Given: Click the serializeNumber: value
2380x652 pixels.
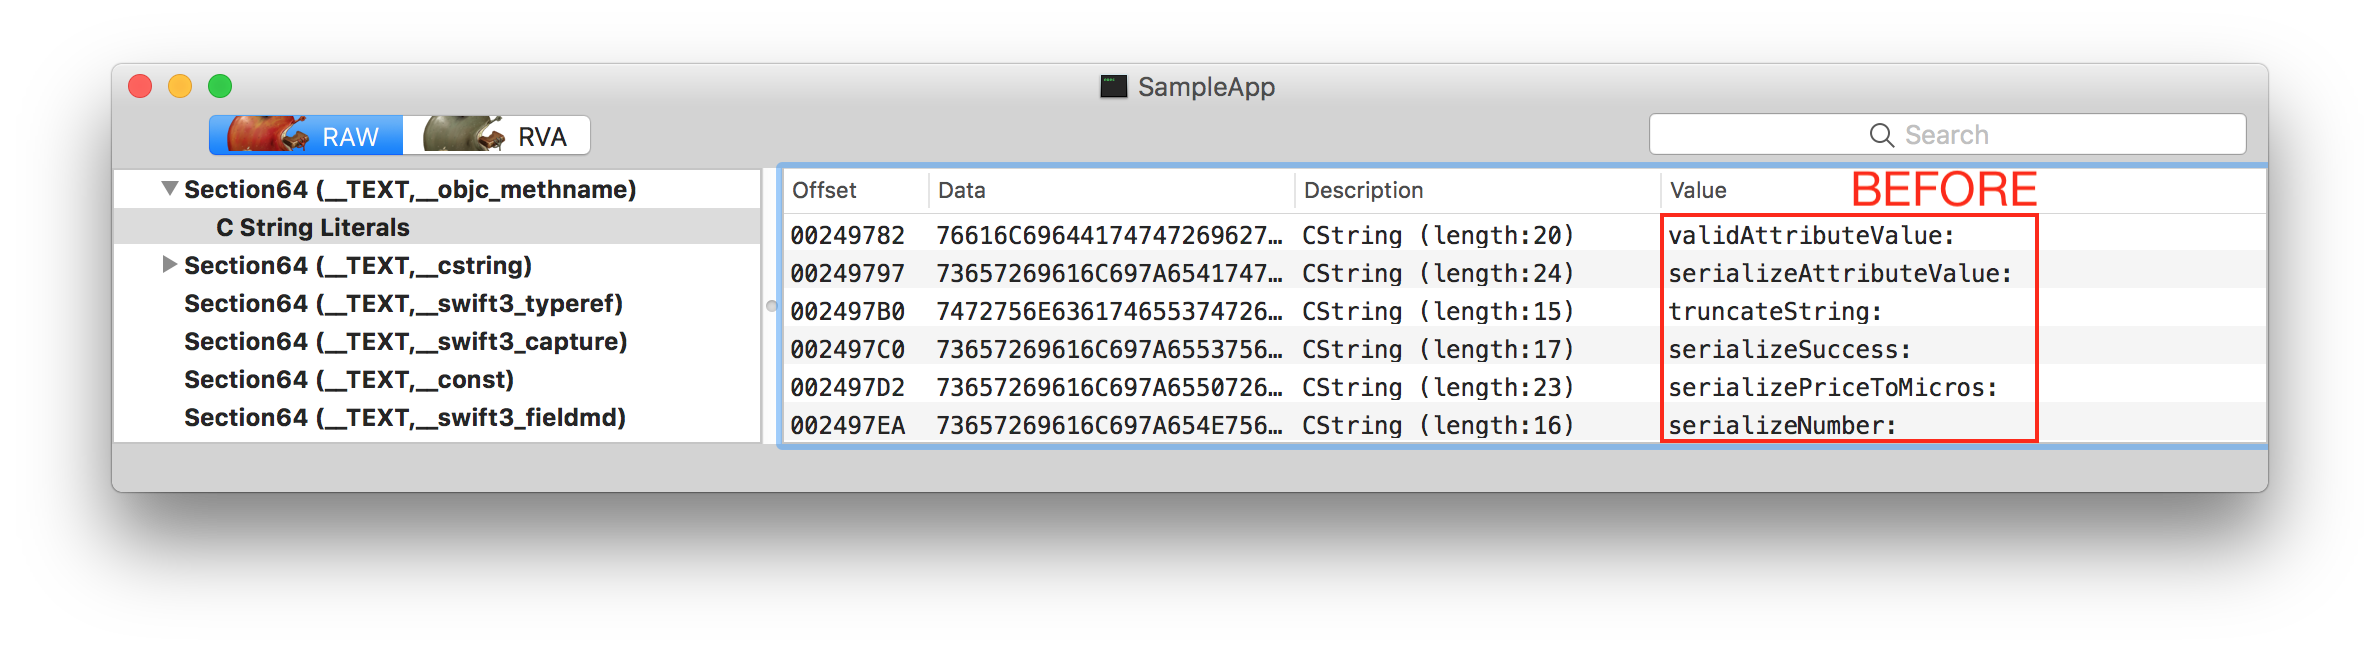Looking at the screenshot, I should [1782, 425].
